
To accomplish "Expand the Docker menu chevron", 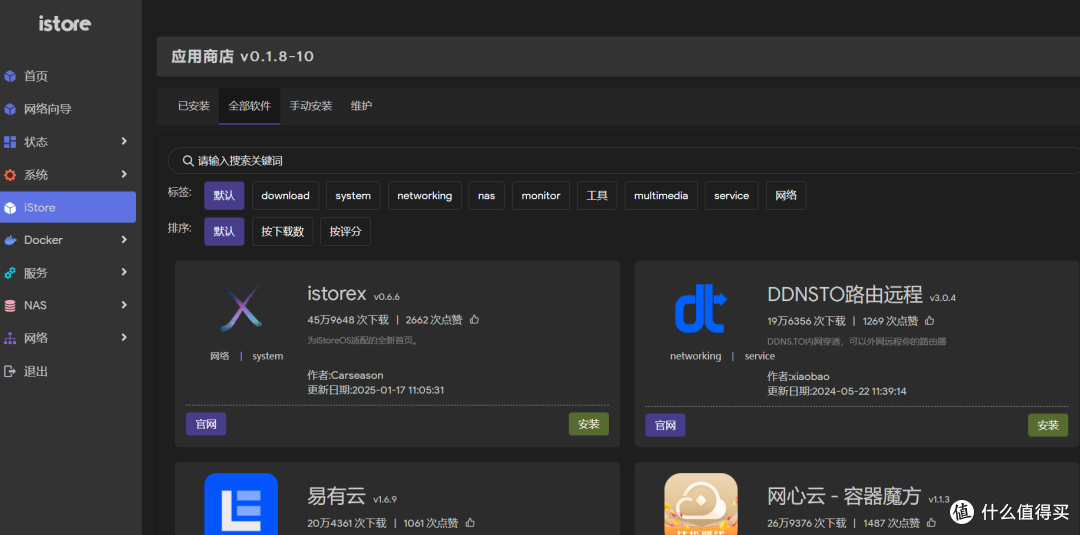I will pos(124,240).
